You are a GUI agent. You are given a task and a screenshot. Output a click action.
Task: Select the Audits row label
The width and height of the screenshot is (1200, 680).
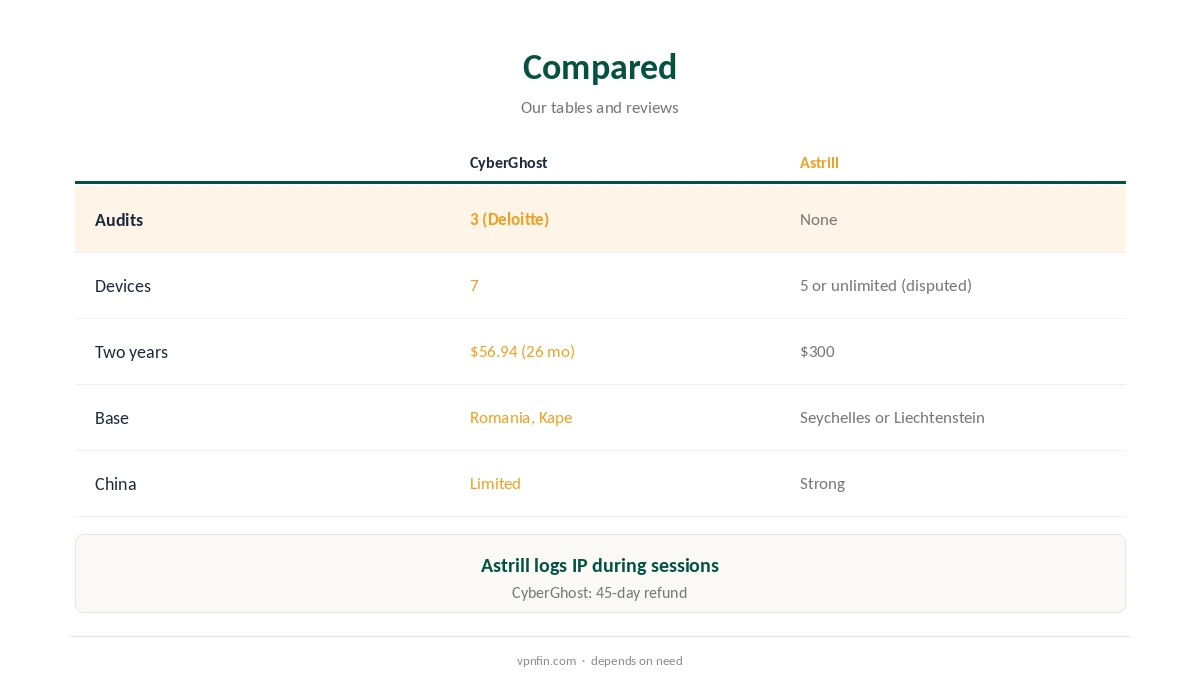pos(119,220)
